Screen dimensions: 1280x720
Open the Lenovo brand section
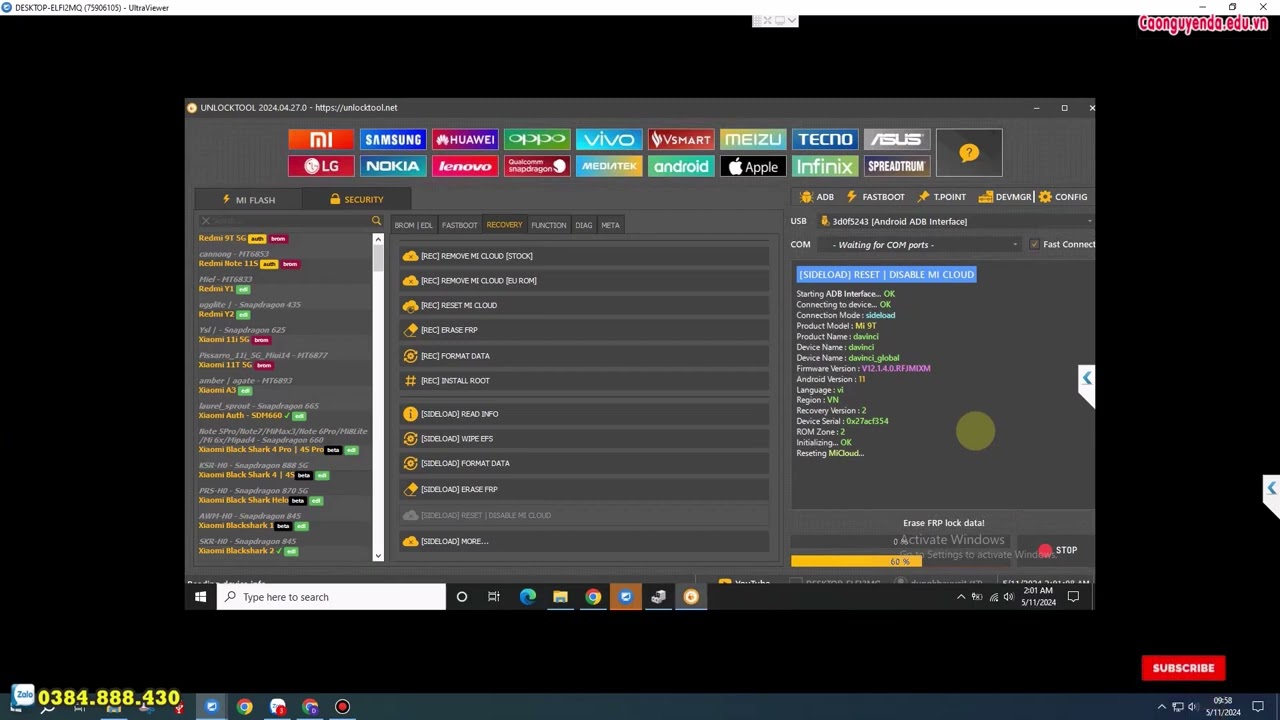[x=465, y=167]
